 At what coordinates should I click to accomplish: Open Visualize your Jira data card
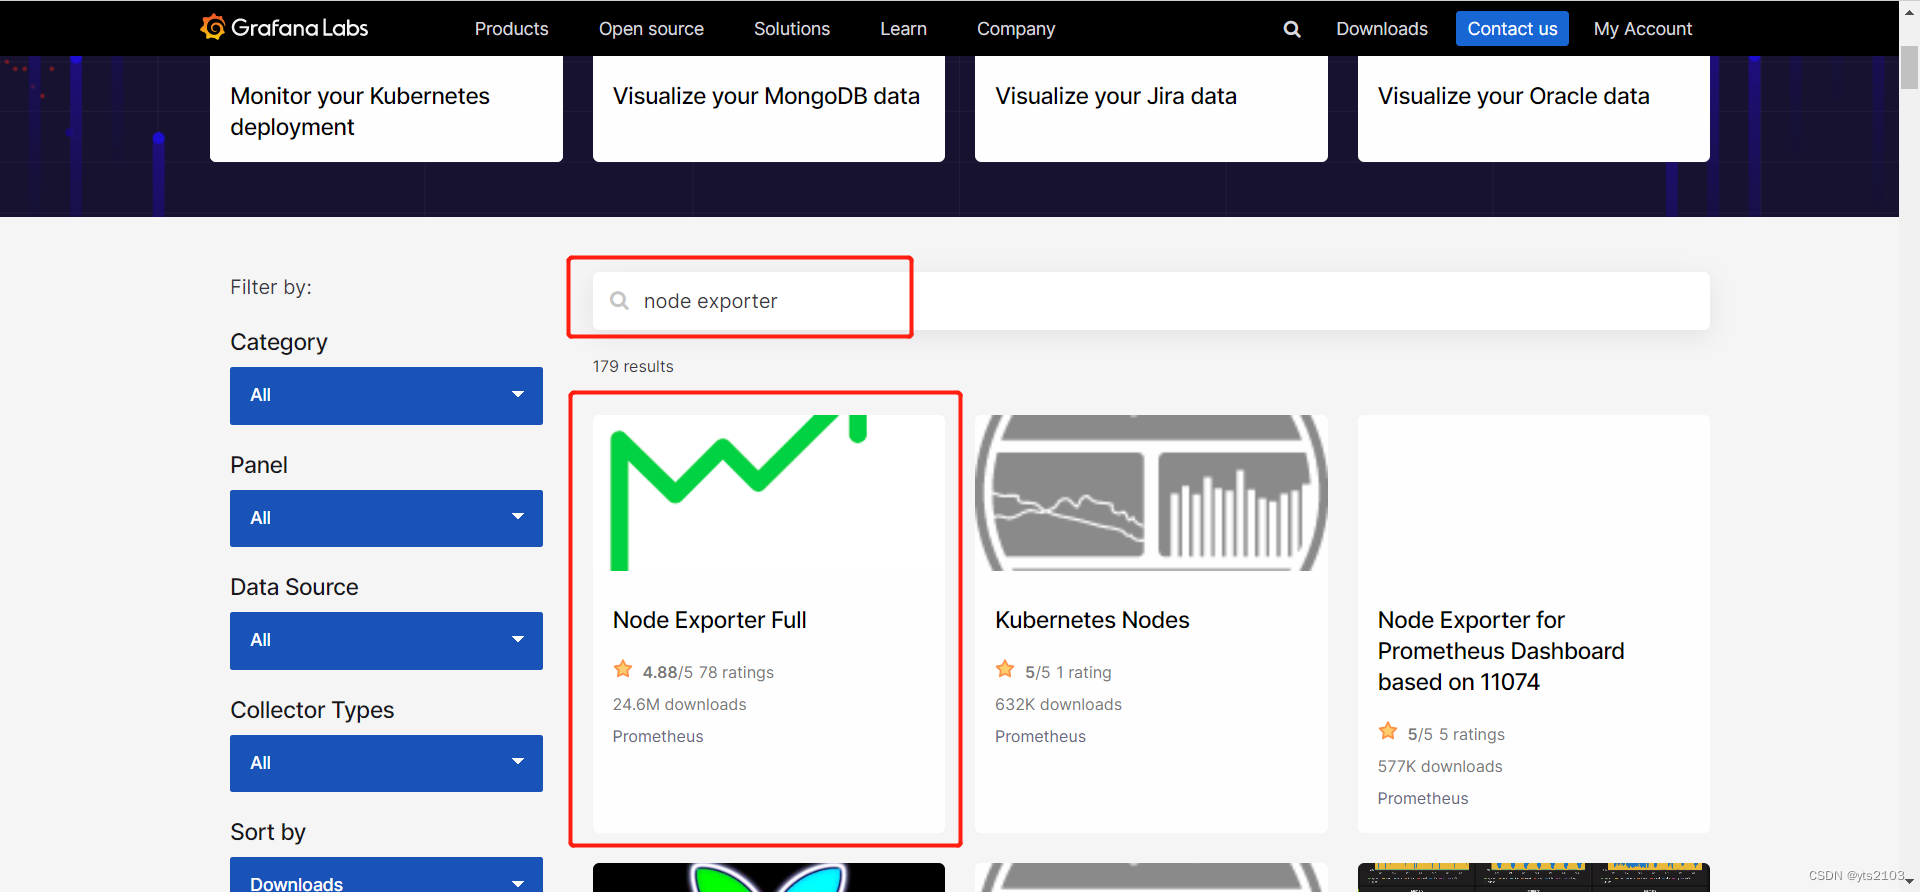(x=1151, y=108)
